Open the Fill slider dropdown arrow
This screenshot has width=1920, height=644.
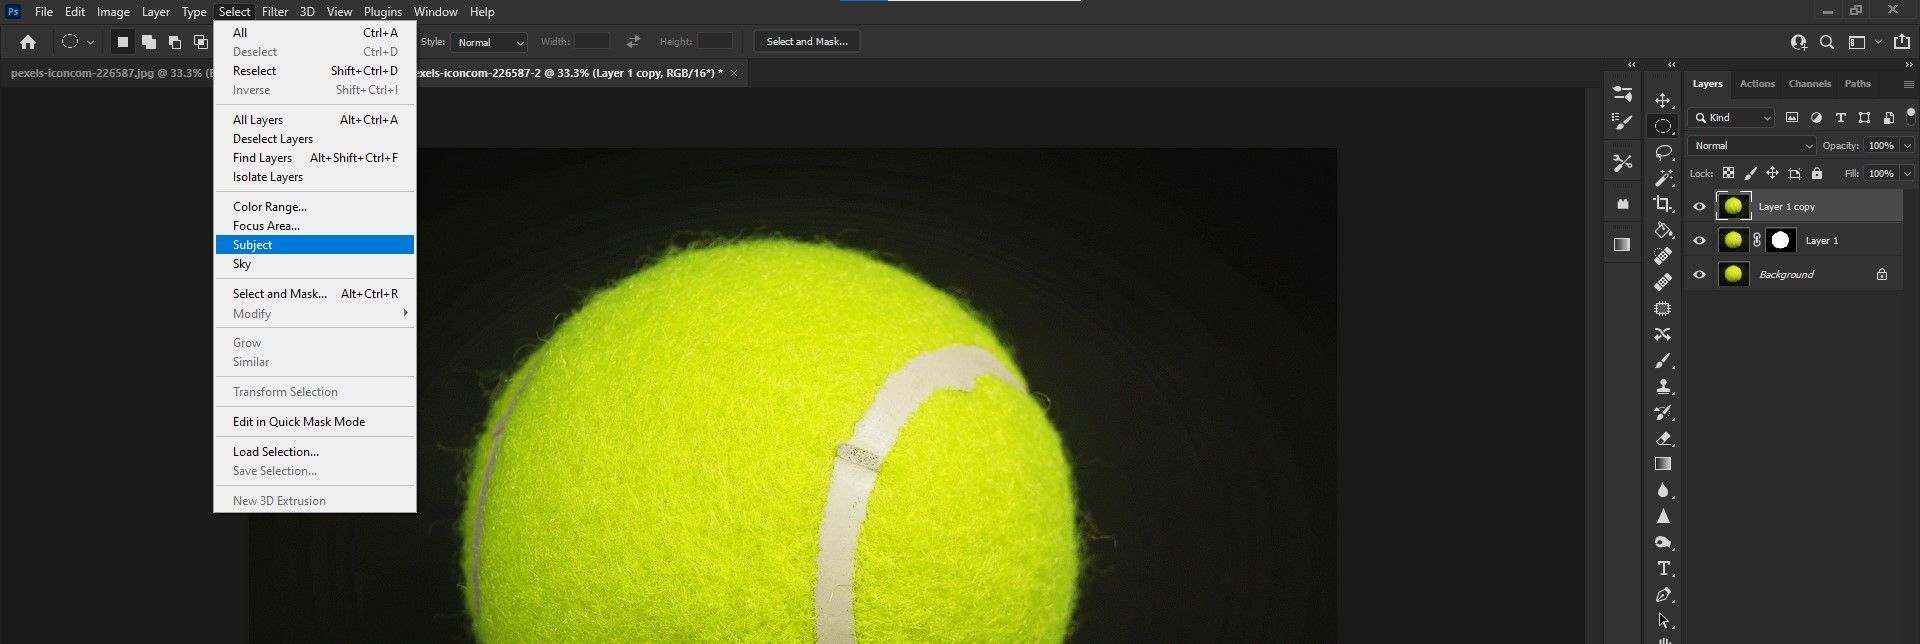coord(1907,173)
